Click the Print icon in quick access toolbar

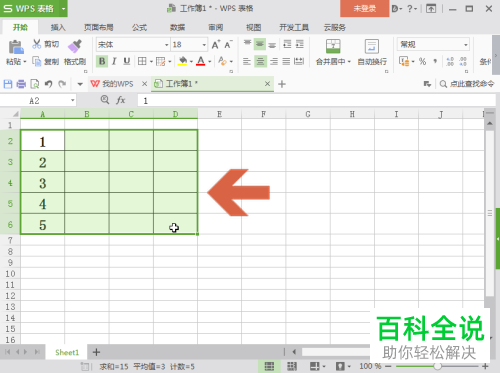click(x=21, y=84)
